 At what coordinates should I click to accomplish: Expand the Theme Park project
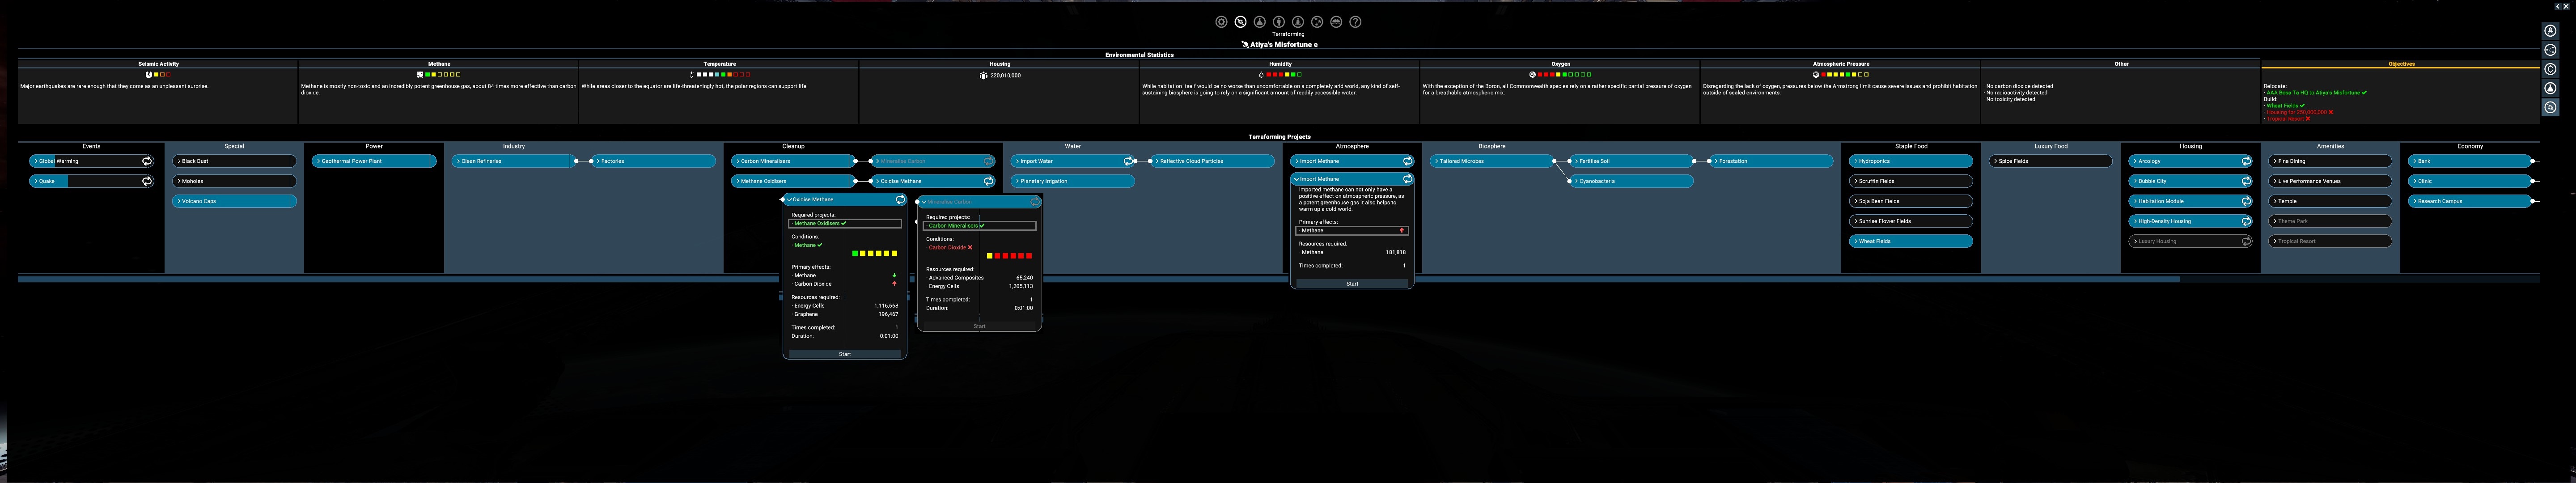coord(2330,221)
